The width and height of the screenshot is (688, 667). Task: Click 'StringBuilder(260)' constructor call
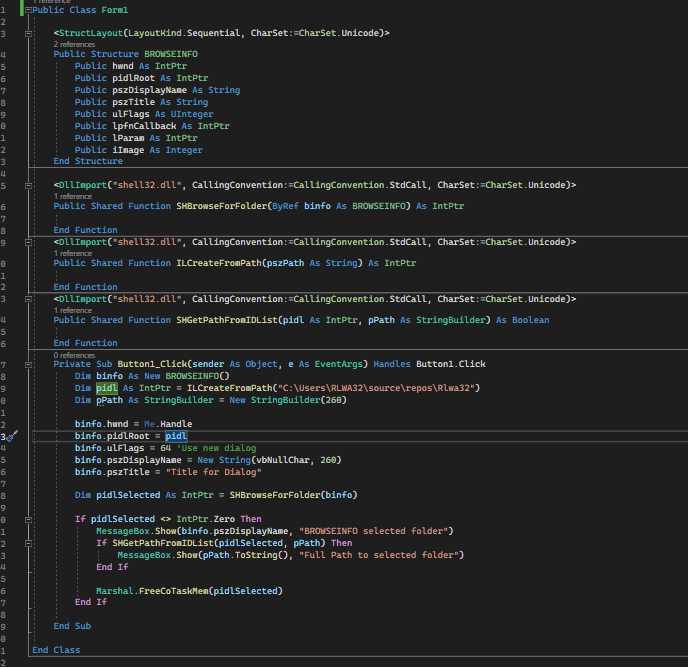(x=298, y=400)
